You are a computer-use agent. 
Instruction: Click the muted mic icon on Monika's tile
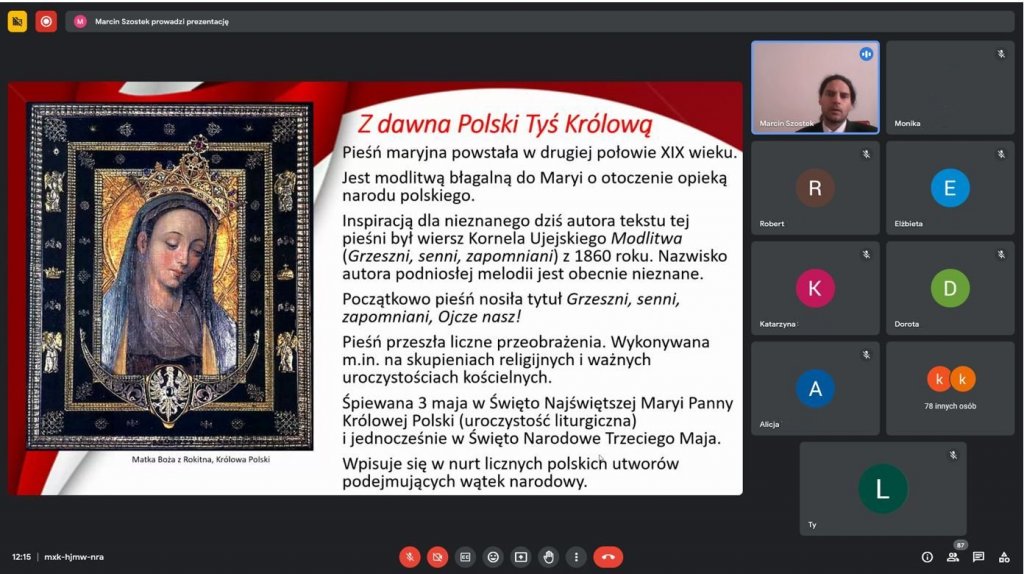point(1000,54)
